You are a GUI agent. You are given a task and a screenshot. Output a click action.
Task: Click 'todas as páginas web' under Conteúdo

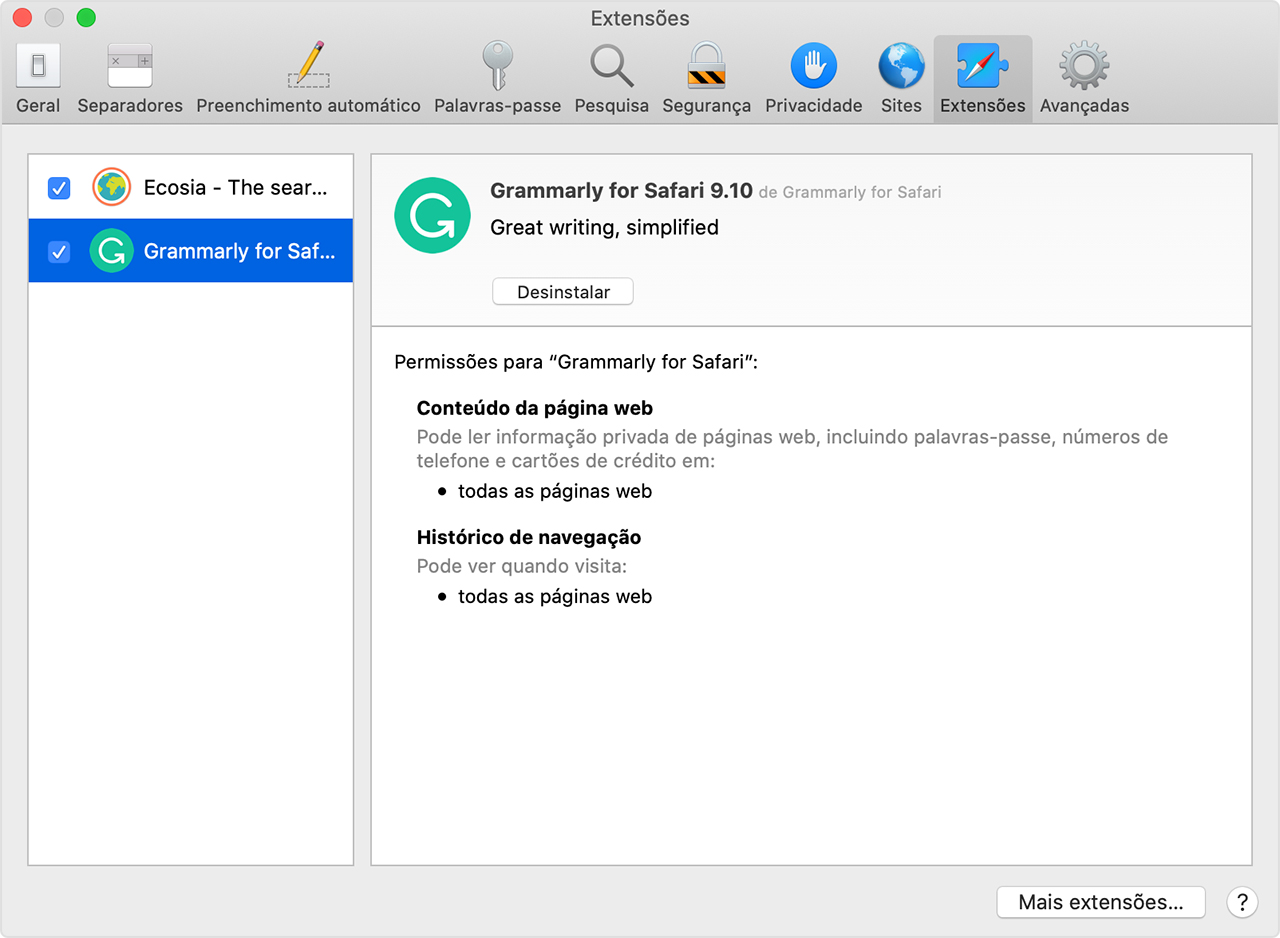click(x=555, y=491)
